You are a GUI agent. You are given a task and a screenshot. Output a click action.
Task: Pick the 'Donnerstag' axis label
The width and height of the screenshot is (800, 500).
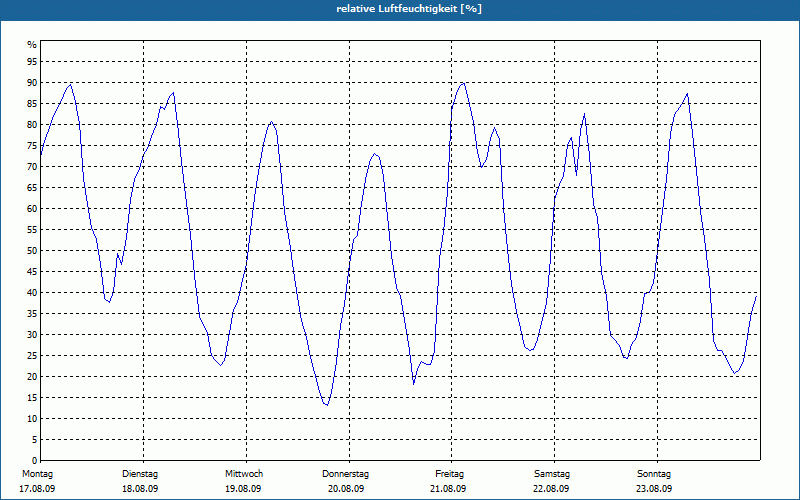(345, 474)
